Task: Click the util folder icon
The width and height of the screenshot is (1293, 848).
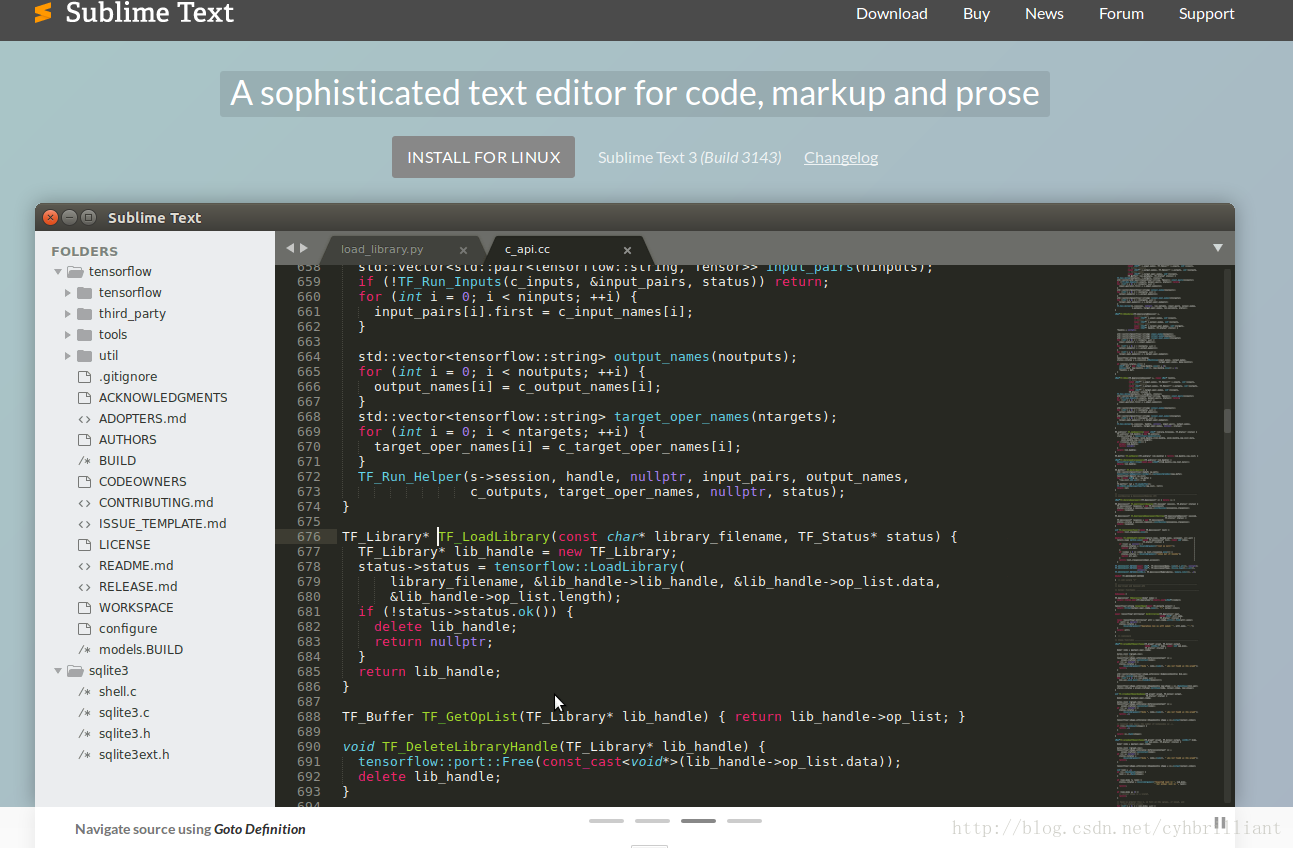Action: (84, 356)
